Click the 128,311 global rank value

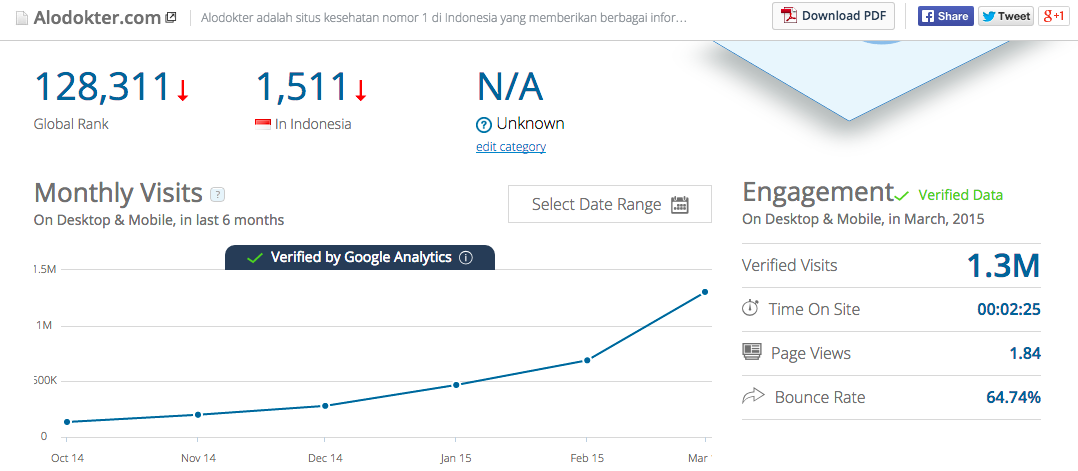coord(102,88)
